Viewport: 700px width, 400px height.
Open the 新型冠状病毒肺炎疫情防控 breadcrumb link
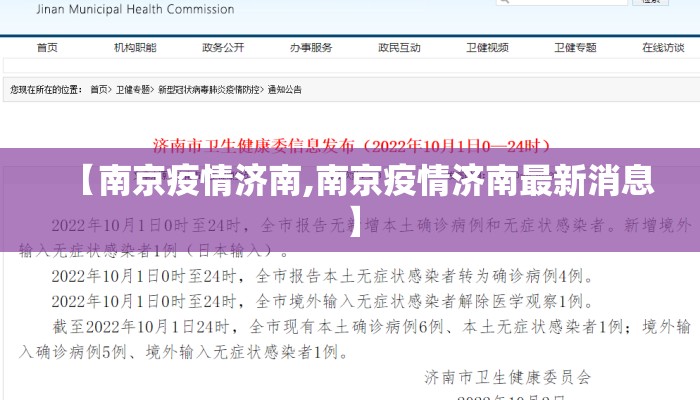click(x=208, y=89)
